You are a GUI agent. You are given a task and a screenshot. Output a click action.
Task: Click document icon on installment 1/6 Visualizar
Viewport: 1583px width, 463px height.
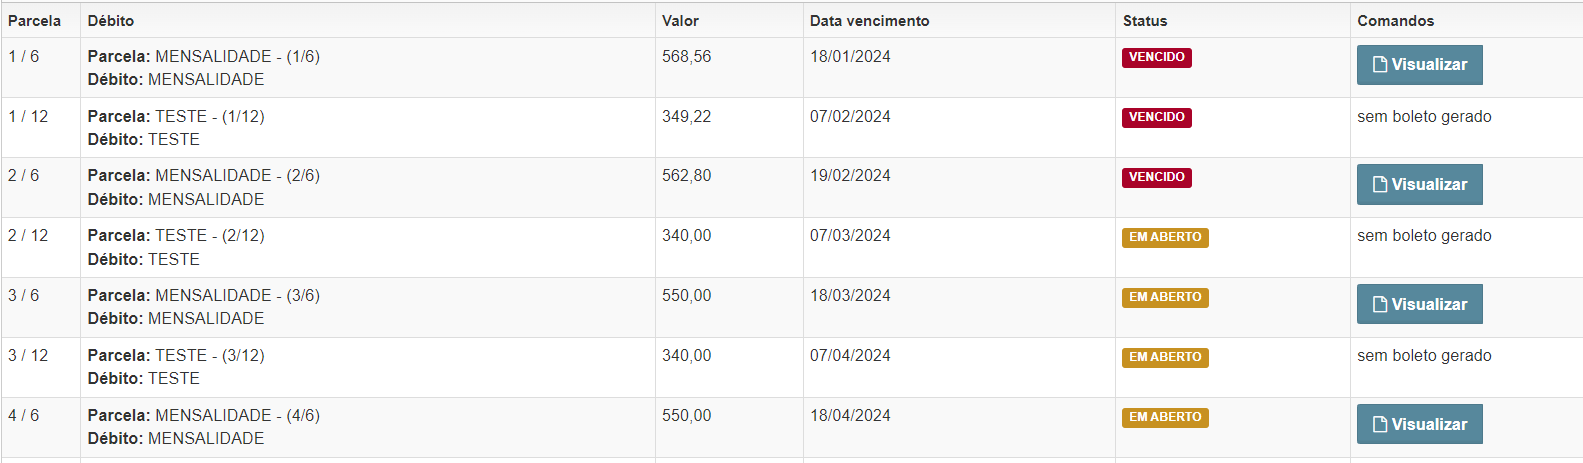1380,65
